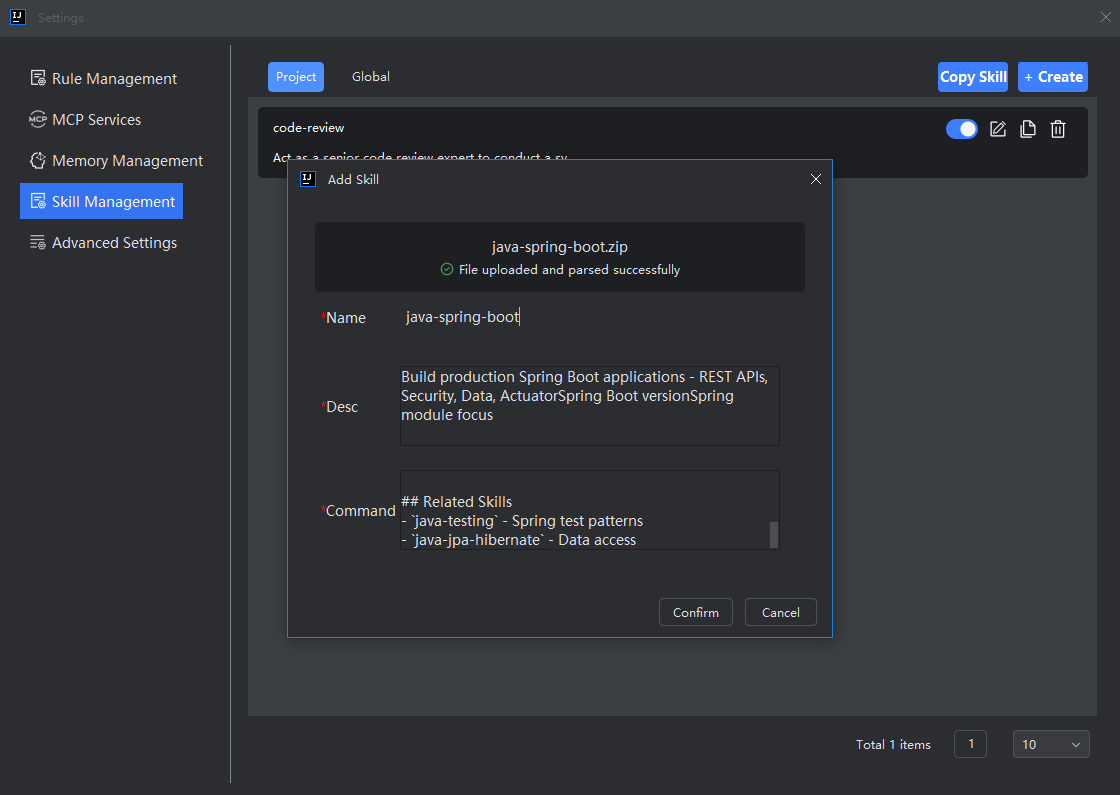Cancel the Add Skill dialog

click(781, 612)
